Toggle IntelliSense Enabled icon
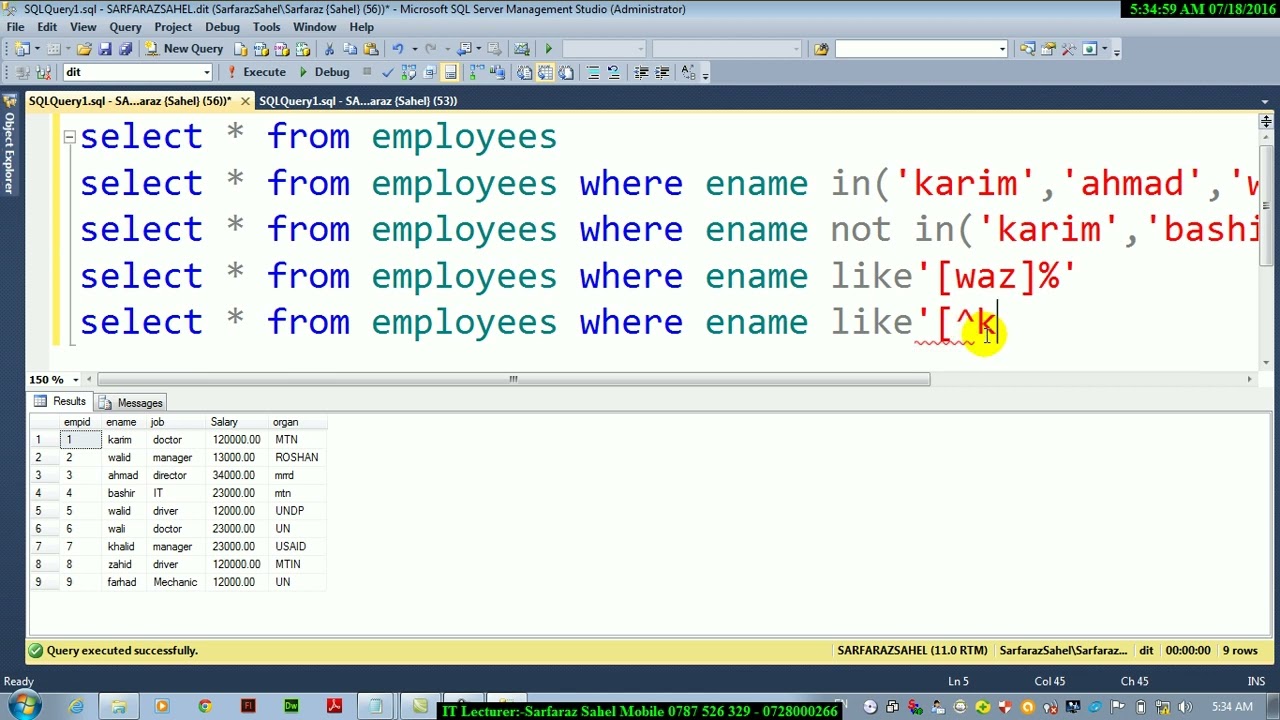Screen dimensions: 1280x720 [450, 72]
